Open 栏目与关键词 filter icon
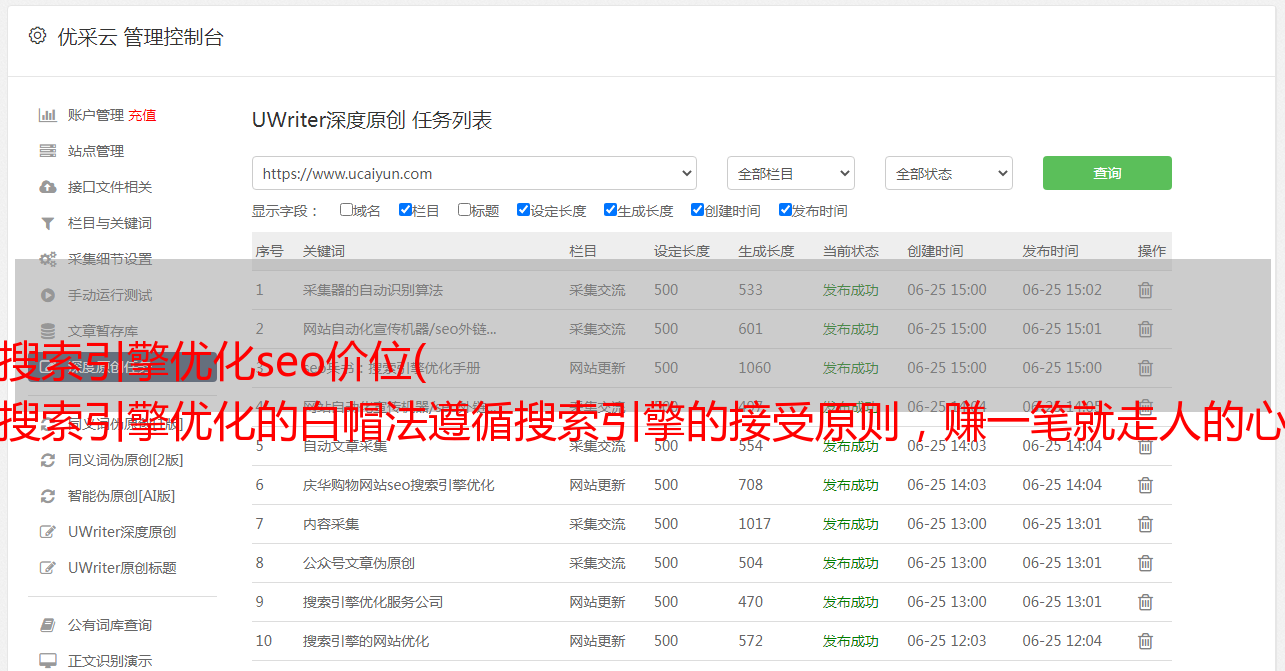The width and height of the screenshot is (1285, 671). tap(47, 223)
